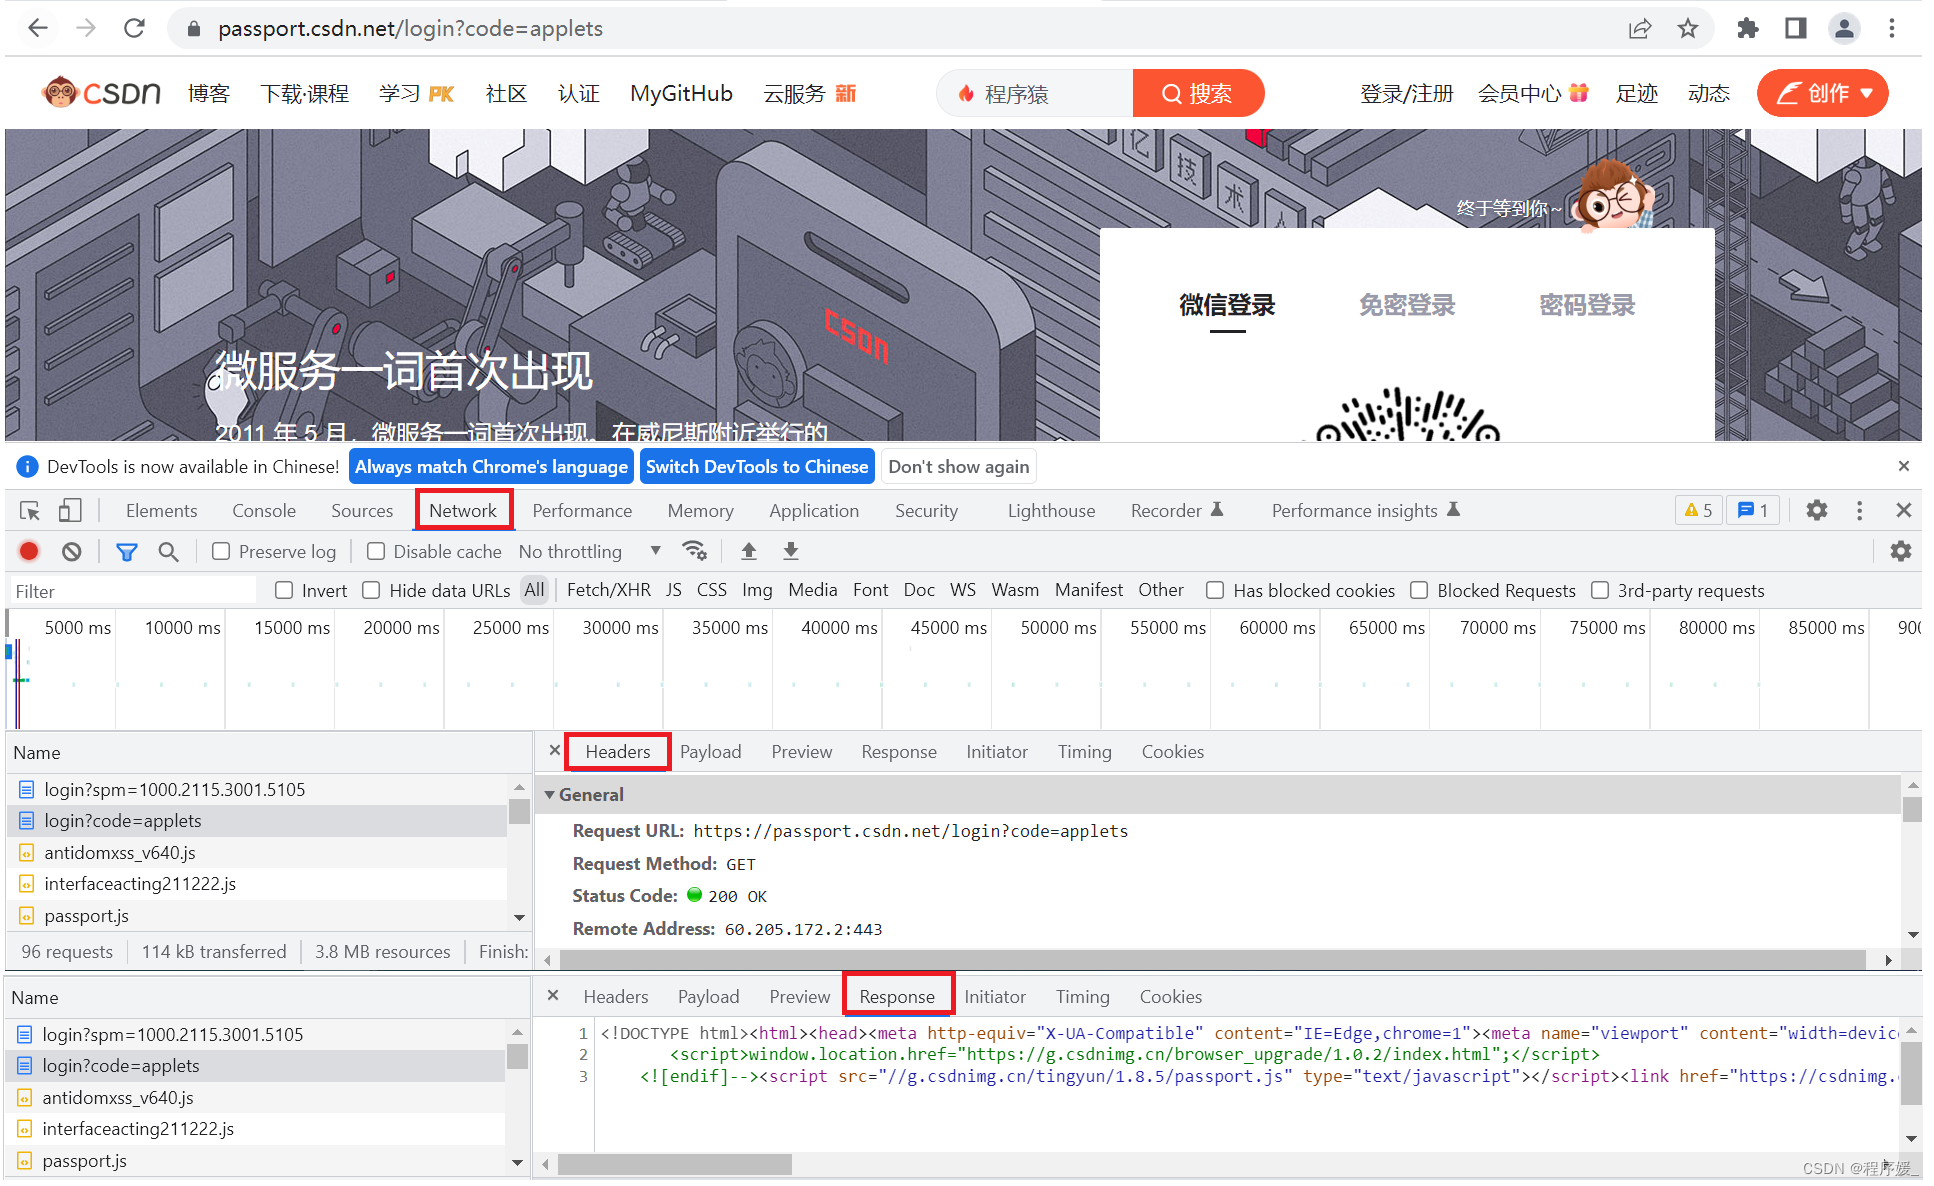Image resolution: width=1934 pixels, height=1186 pixels.
Task: Open the network search magnifier
Action: [x=168, y=551]
